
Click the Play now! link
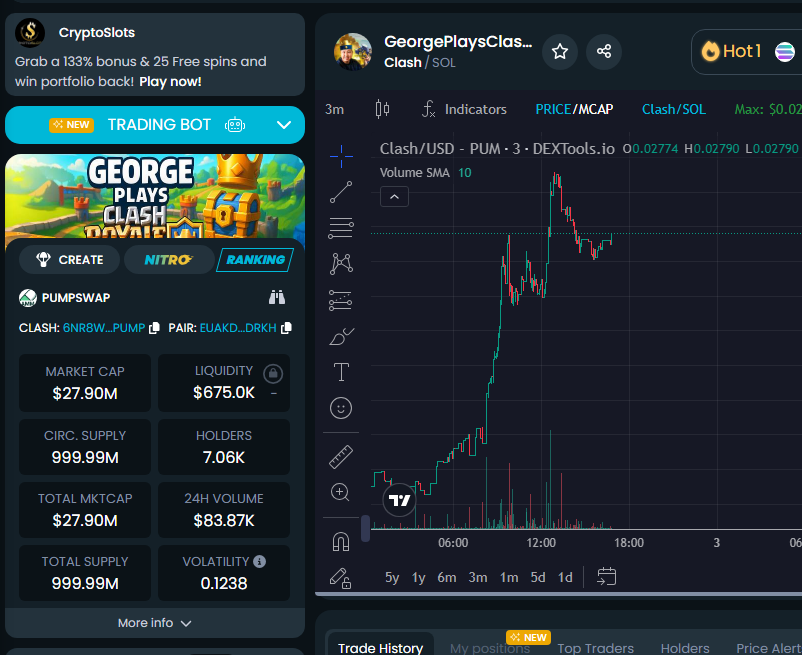point(170,81)
